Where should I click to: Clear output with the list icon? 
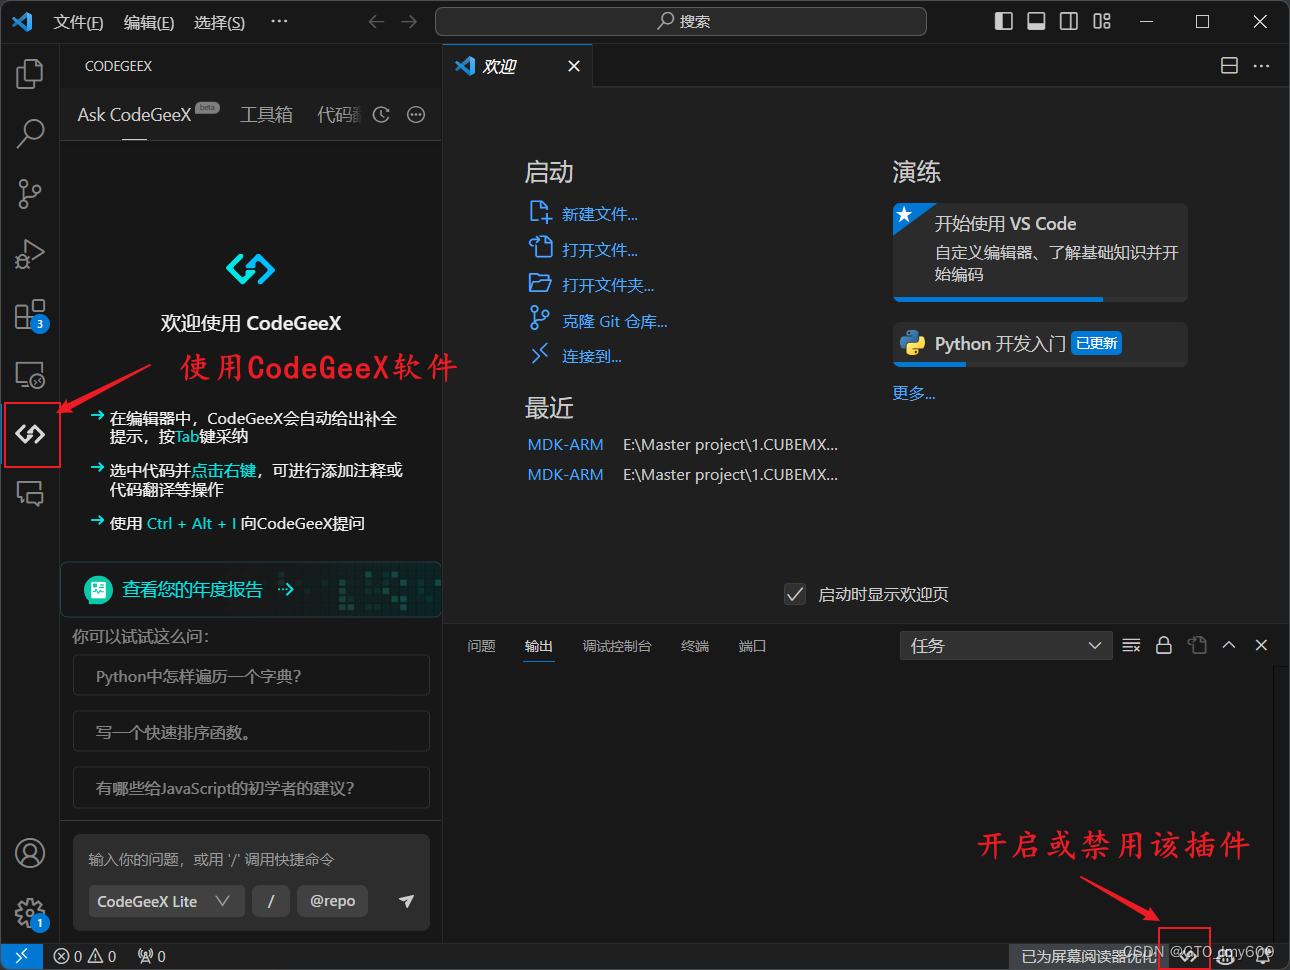click(1131, 645)
